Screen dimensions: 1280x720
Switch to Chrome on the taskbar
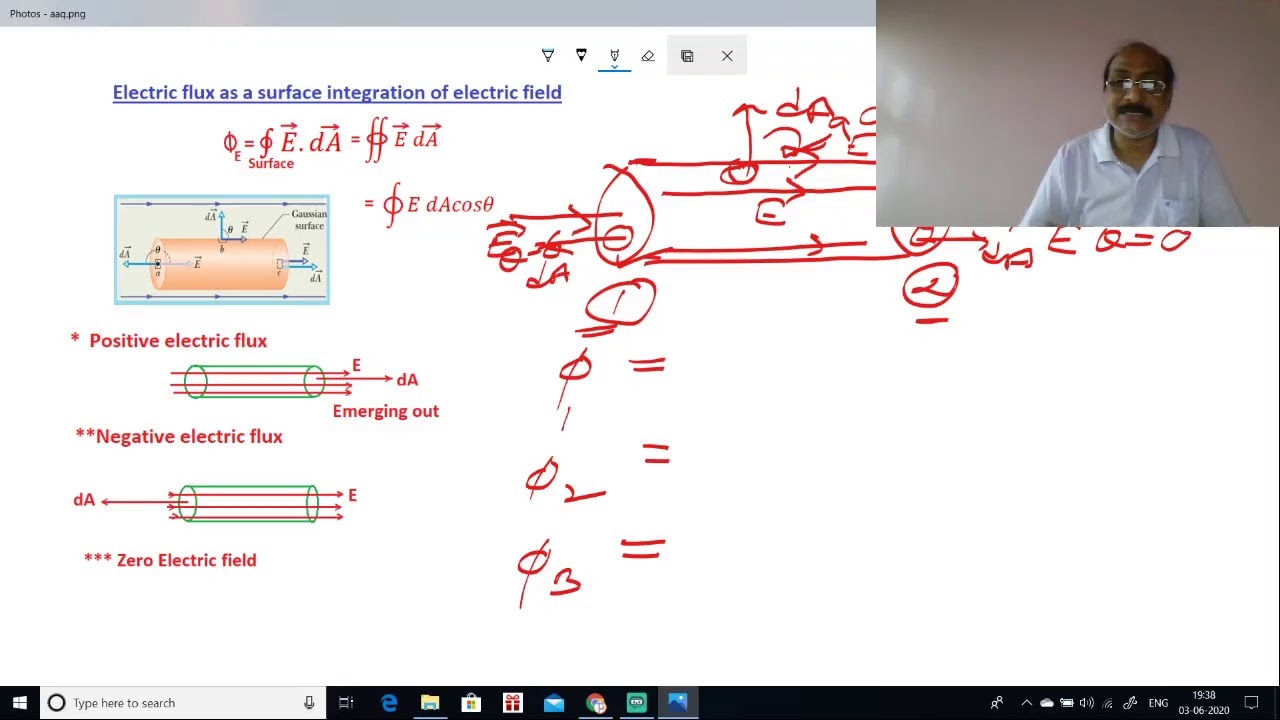point(596,703)
